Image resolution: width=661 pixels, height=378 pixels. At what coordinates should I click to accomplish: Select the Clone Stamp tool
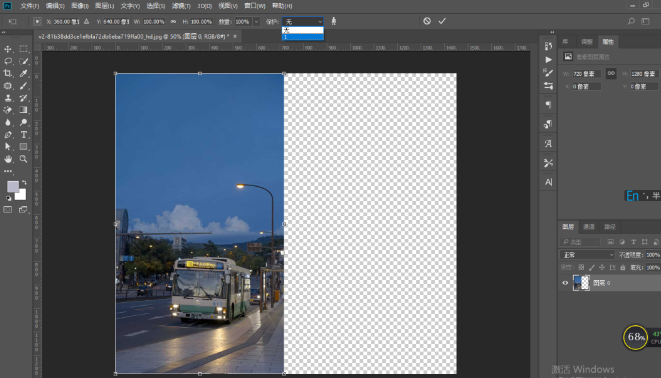8,98
